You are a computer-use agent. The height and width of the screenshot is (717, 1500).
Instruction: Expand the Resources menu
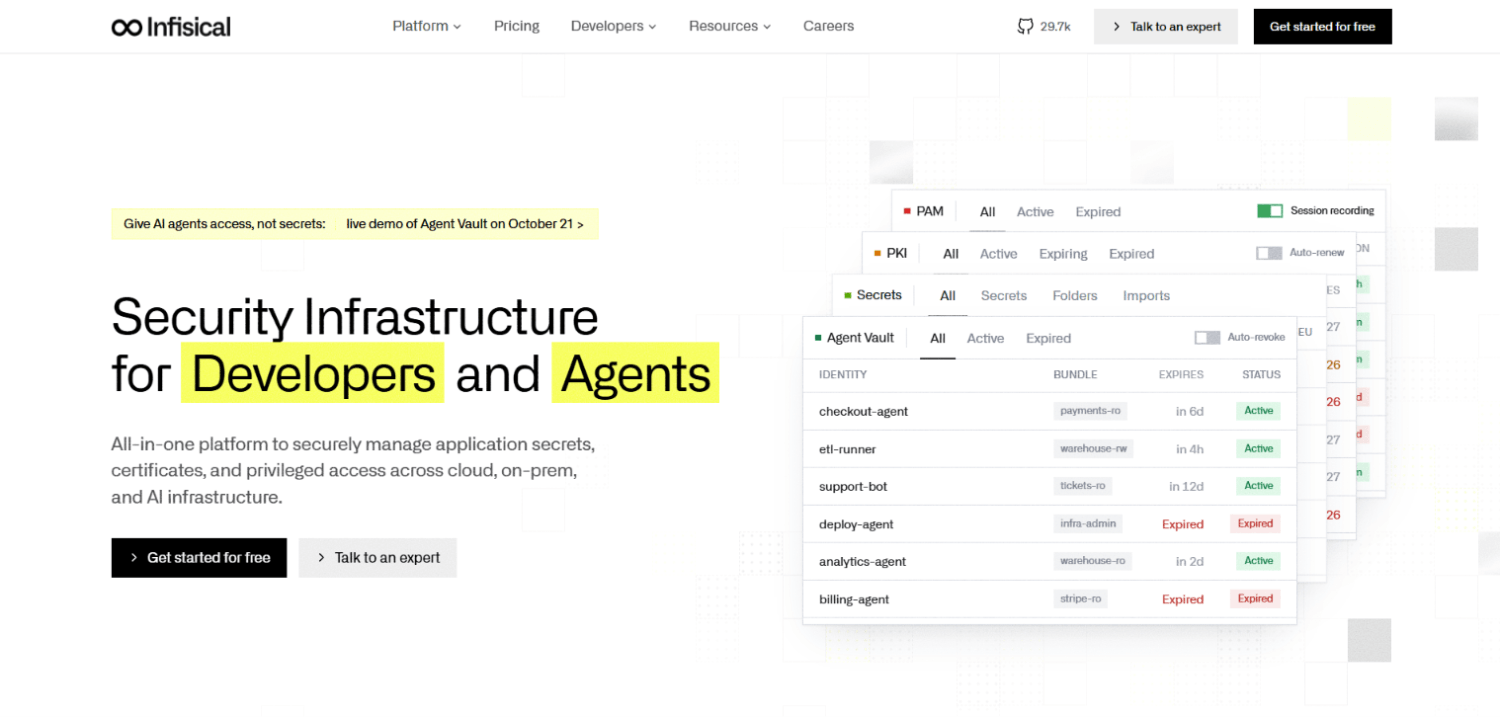(x=730, y=26)
